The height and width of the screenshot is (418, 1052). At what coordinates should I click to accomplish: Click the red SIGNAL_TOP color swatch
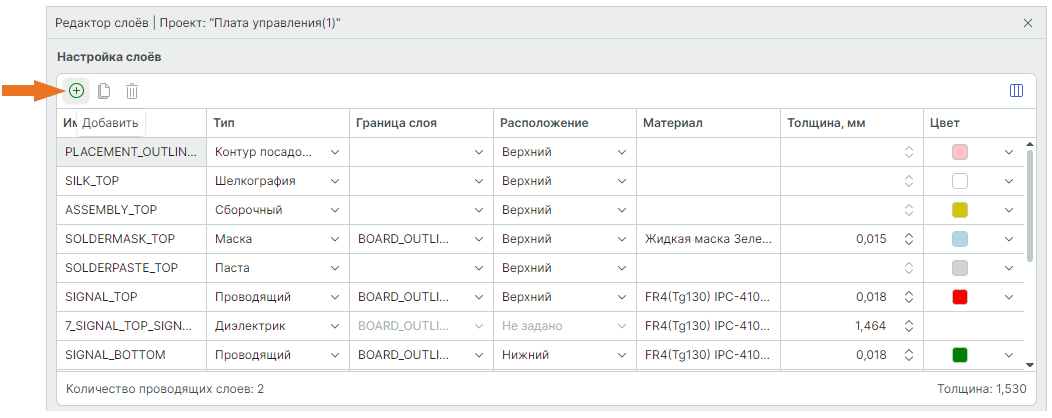(x=960, y=297)
